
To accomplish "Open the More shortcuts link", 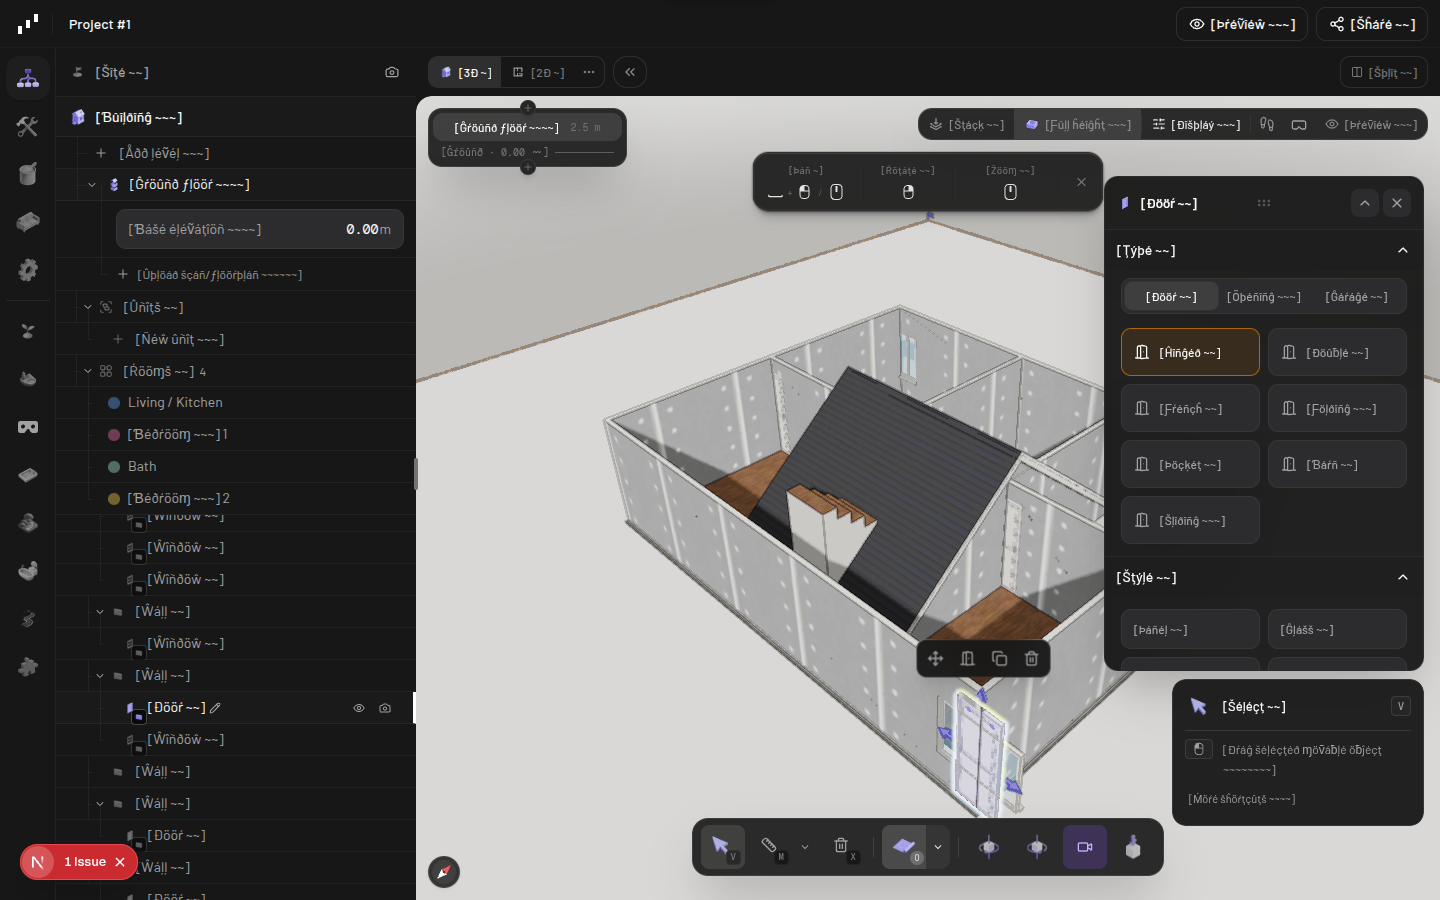I will tap(1242, 799).
